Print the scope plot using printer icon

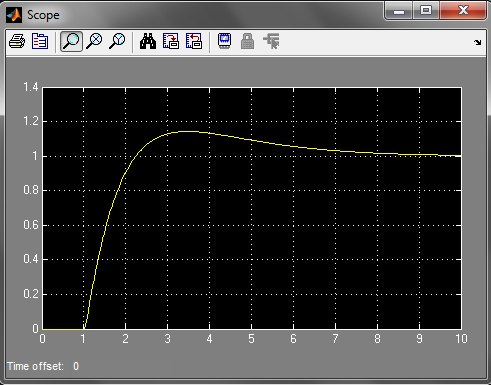17,42
